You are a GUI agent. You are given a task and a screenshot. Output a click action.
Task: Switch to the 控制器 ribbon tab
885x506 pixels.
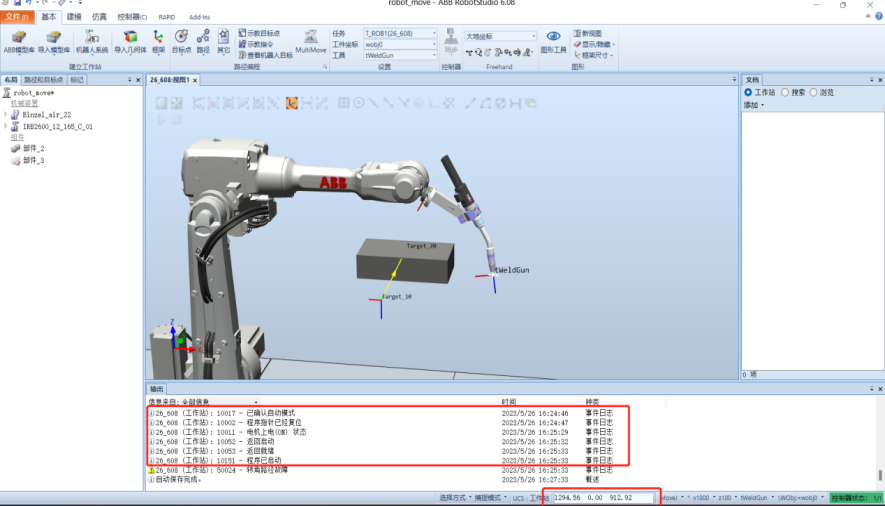pyautogui.click(x=132, y=17)
